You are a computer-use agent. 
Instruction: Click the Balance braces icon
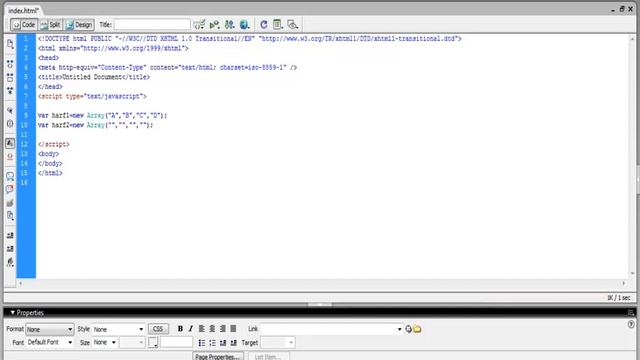pyautogui.click(x=10, y=123)
